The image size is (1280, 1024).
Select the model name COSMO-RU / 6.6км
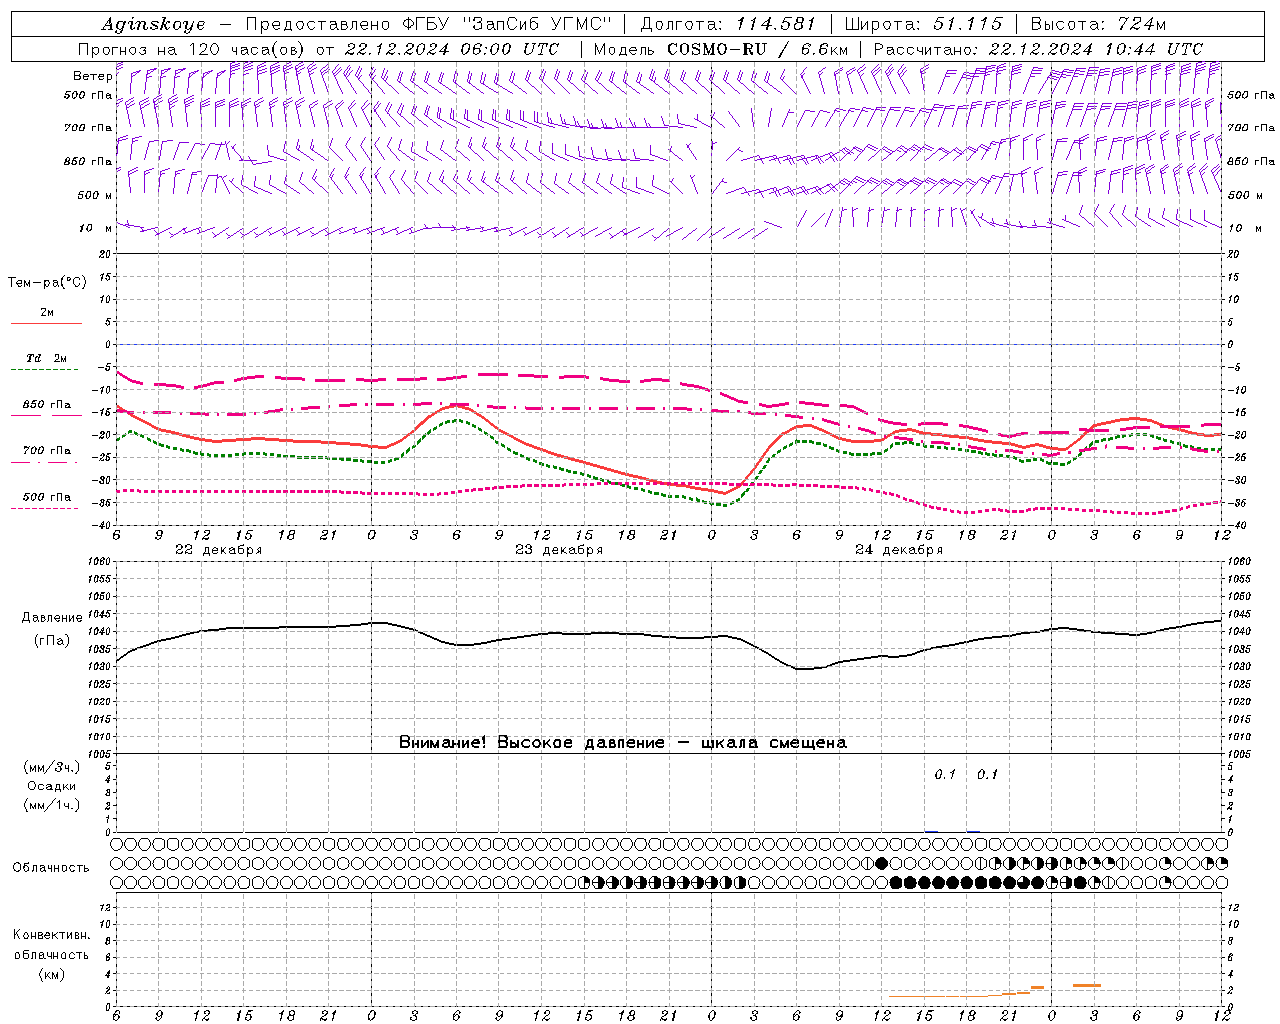pyautogui.click(x=757, y=49)
